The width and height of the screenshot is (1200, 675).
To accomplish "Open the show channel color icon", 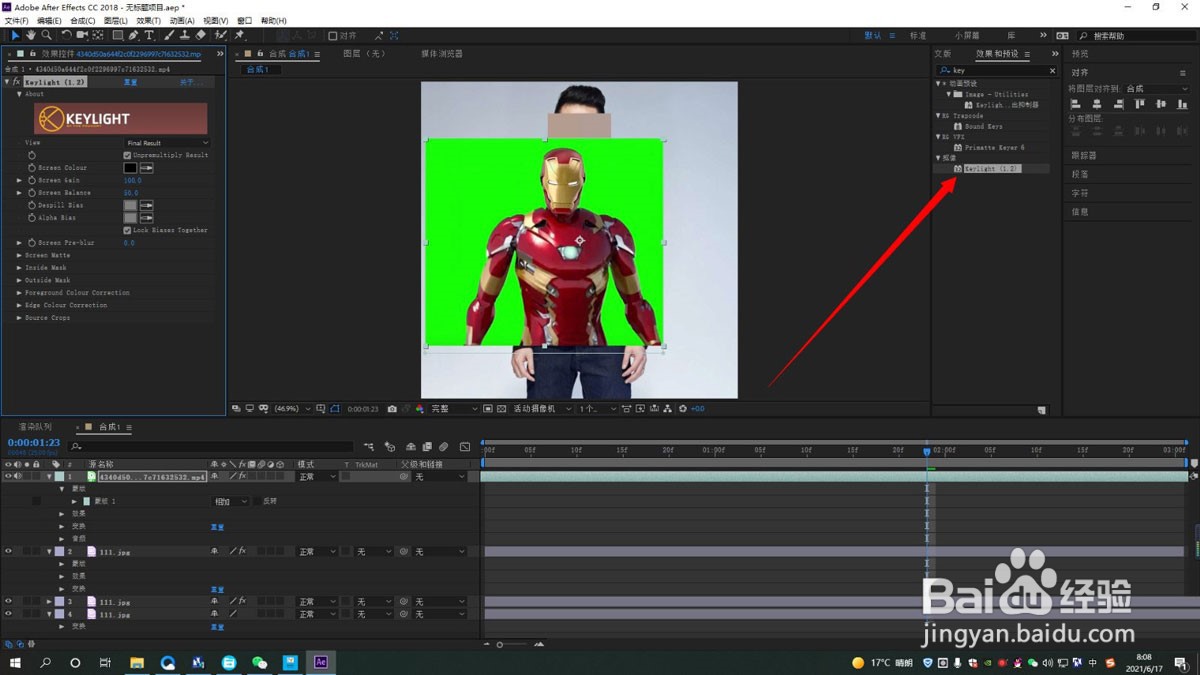I will 418,409.
